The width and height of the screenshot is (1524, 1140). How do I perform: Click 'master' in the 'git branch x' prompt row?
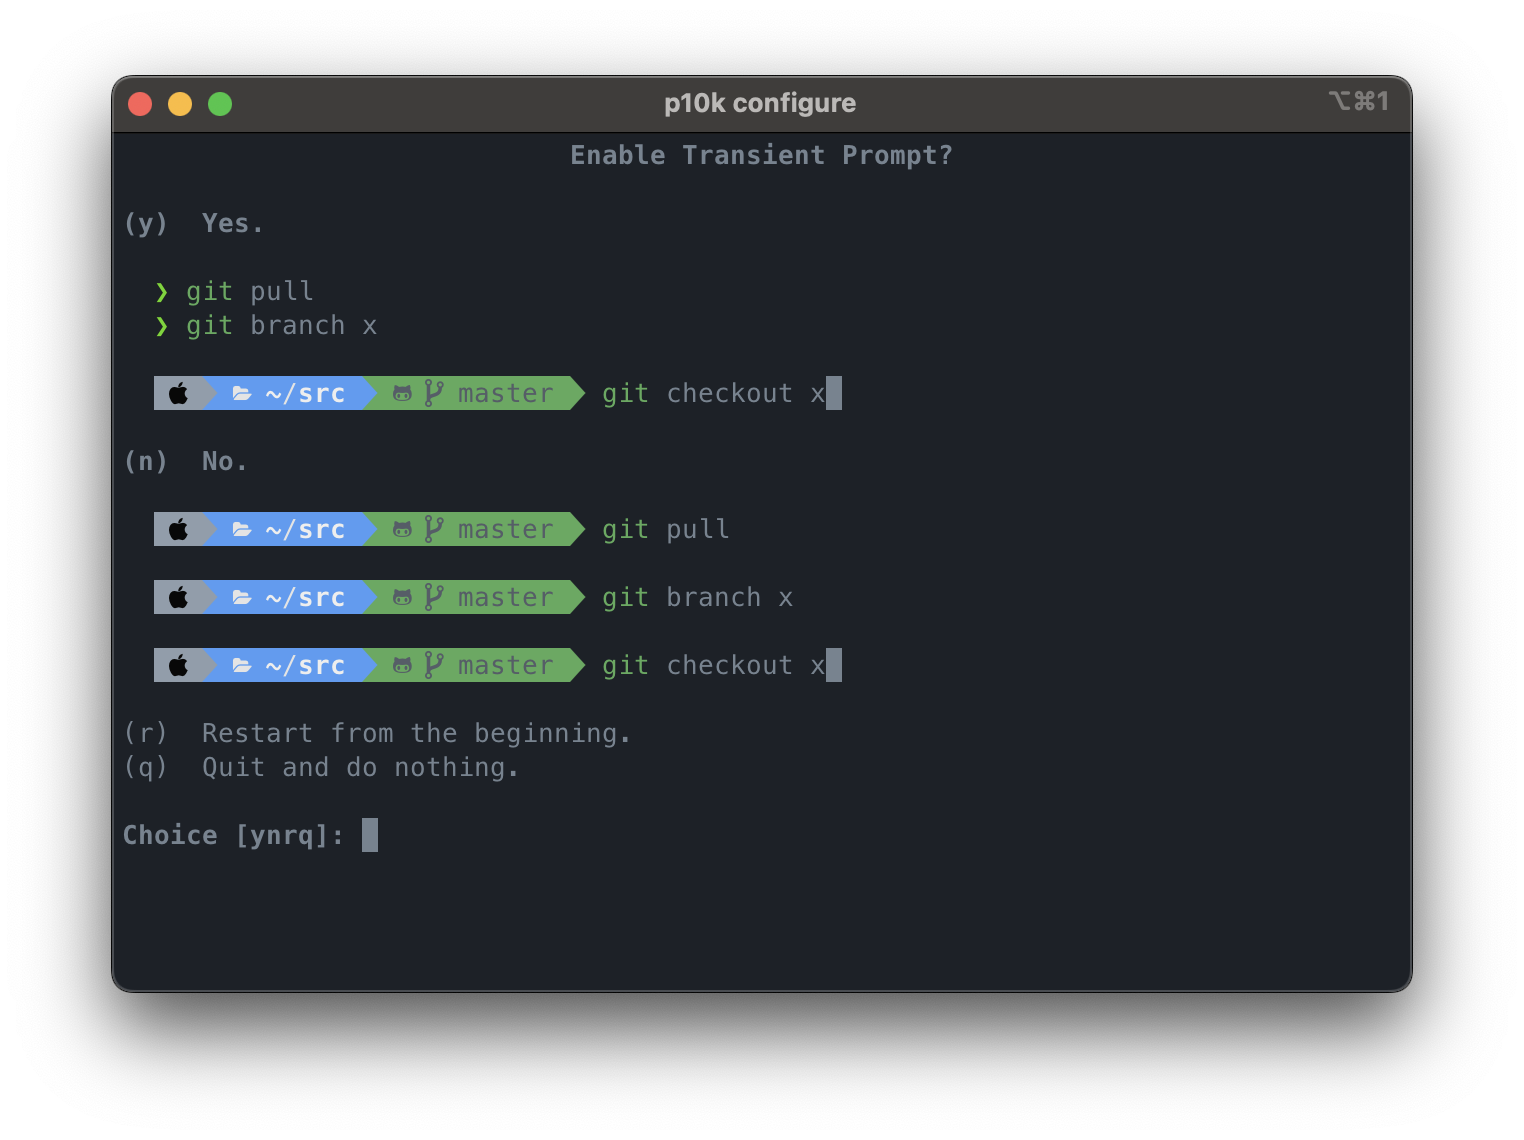click(506, 598)
